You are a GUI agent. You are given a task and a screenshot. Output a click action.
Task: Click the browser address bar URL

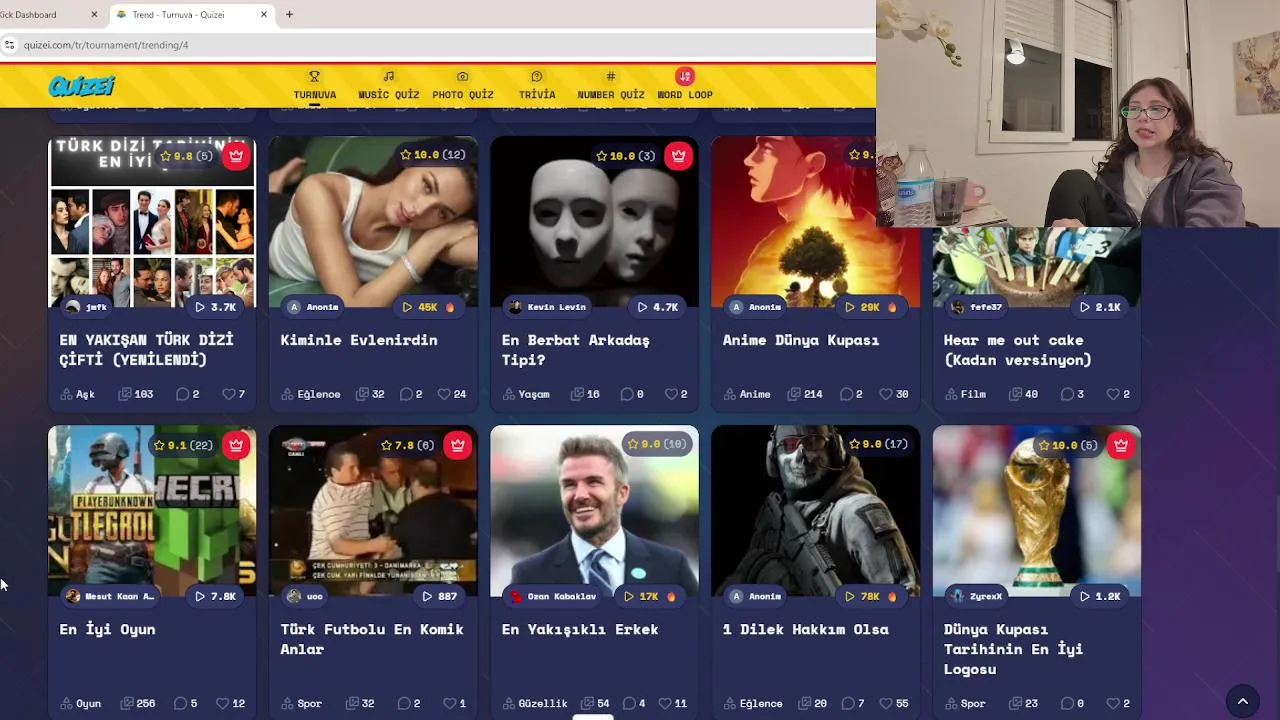pos(106,45)
